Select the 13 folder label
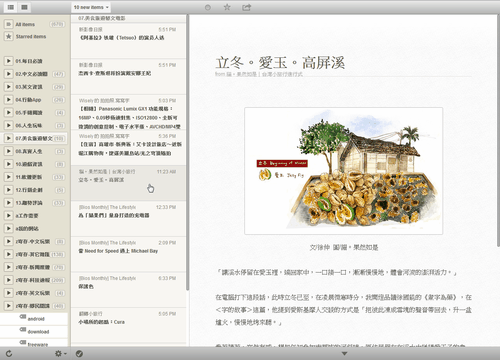 29,203
